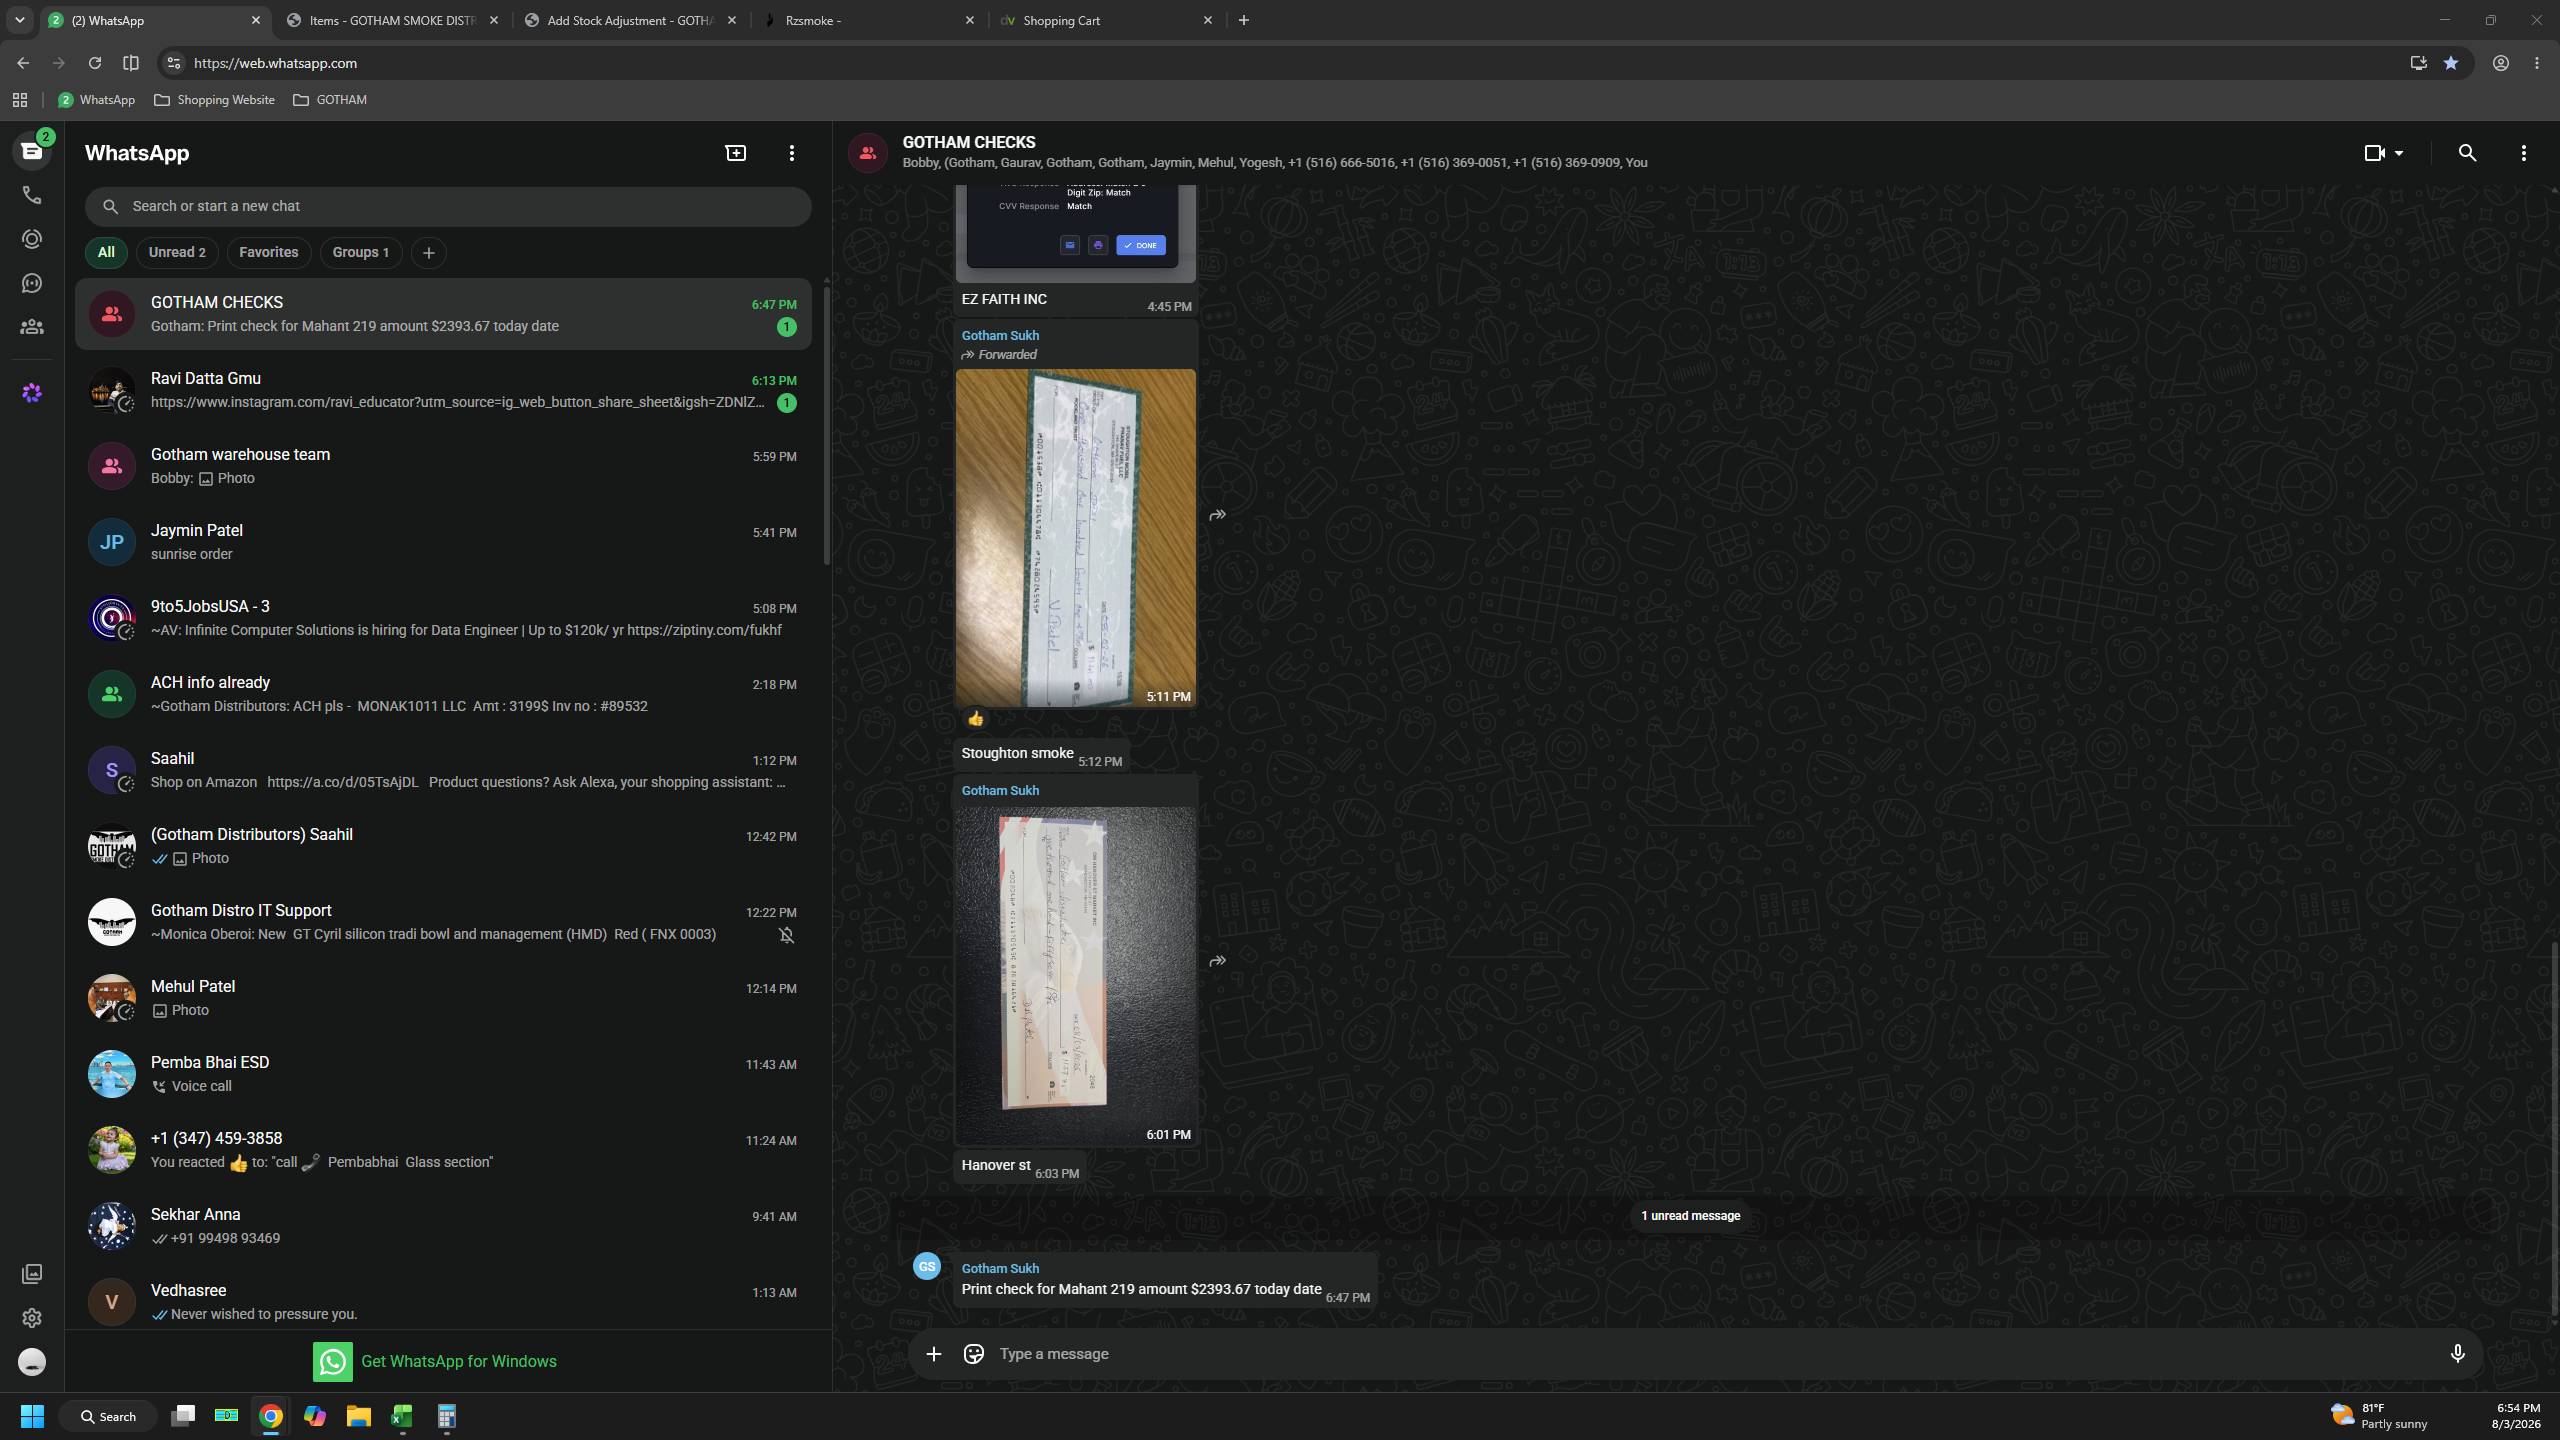Open the Calls icon in WhatsApp sidebar

[32, 195]
